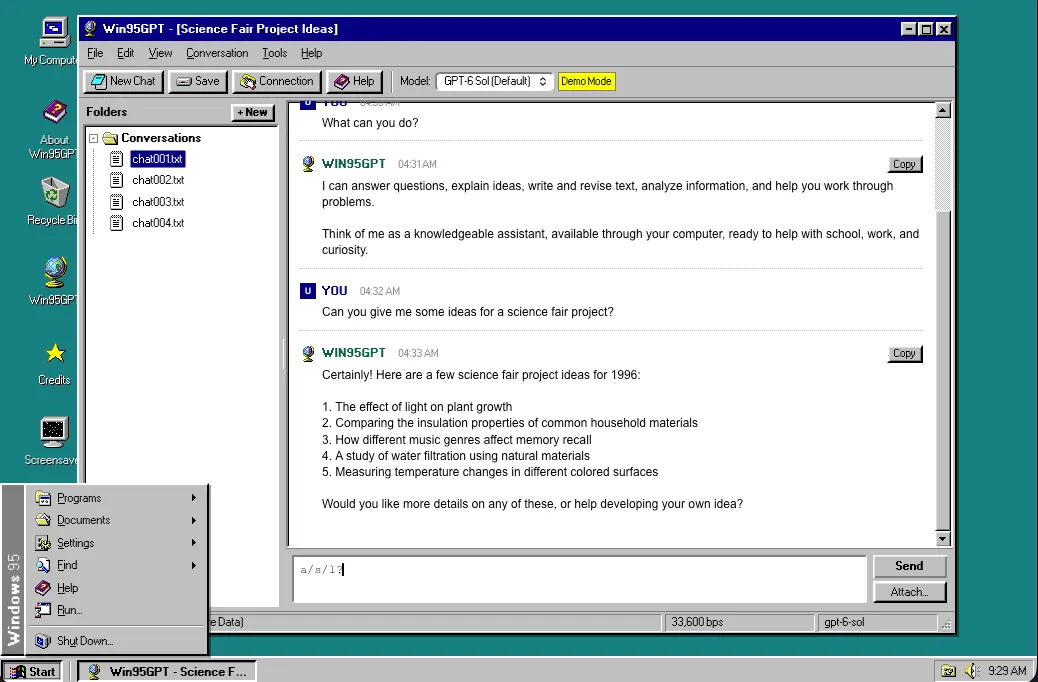Expand Programs in the Start menu
Image resolution: width=1038 pixels, height=682 pixels.
(x=116, y=498)
